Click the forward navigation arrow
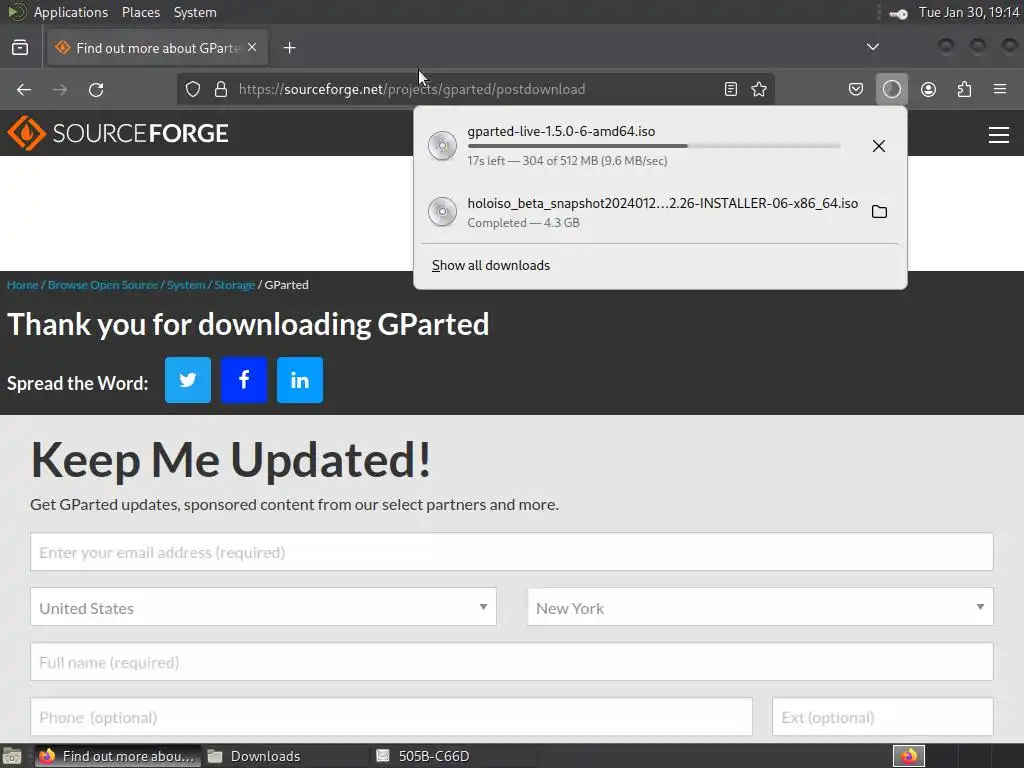 pos(60,89)
